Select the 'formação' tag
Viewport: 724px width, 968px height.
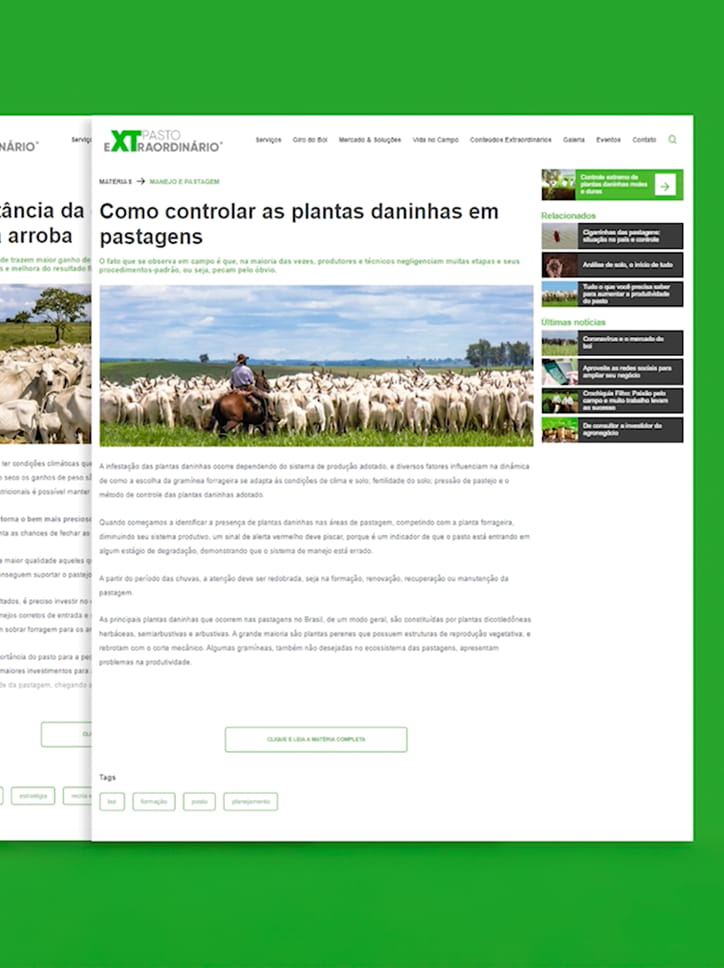pos(154,802)
